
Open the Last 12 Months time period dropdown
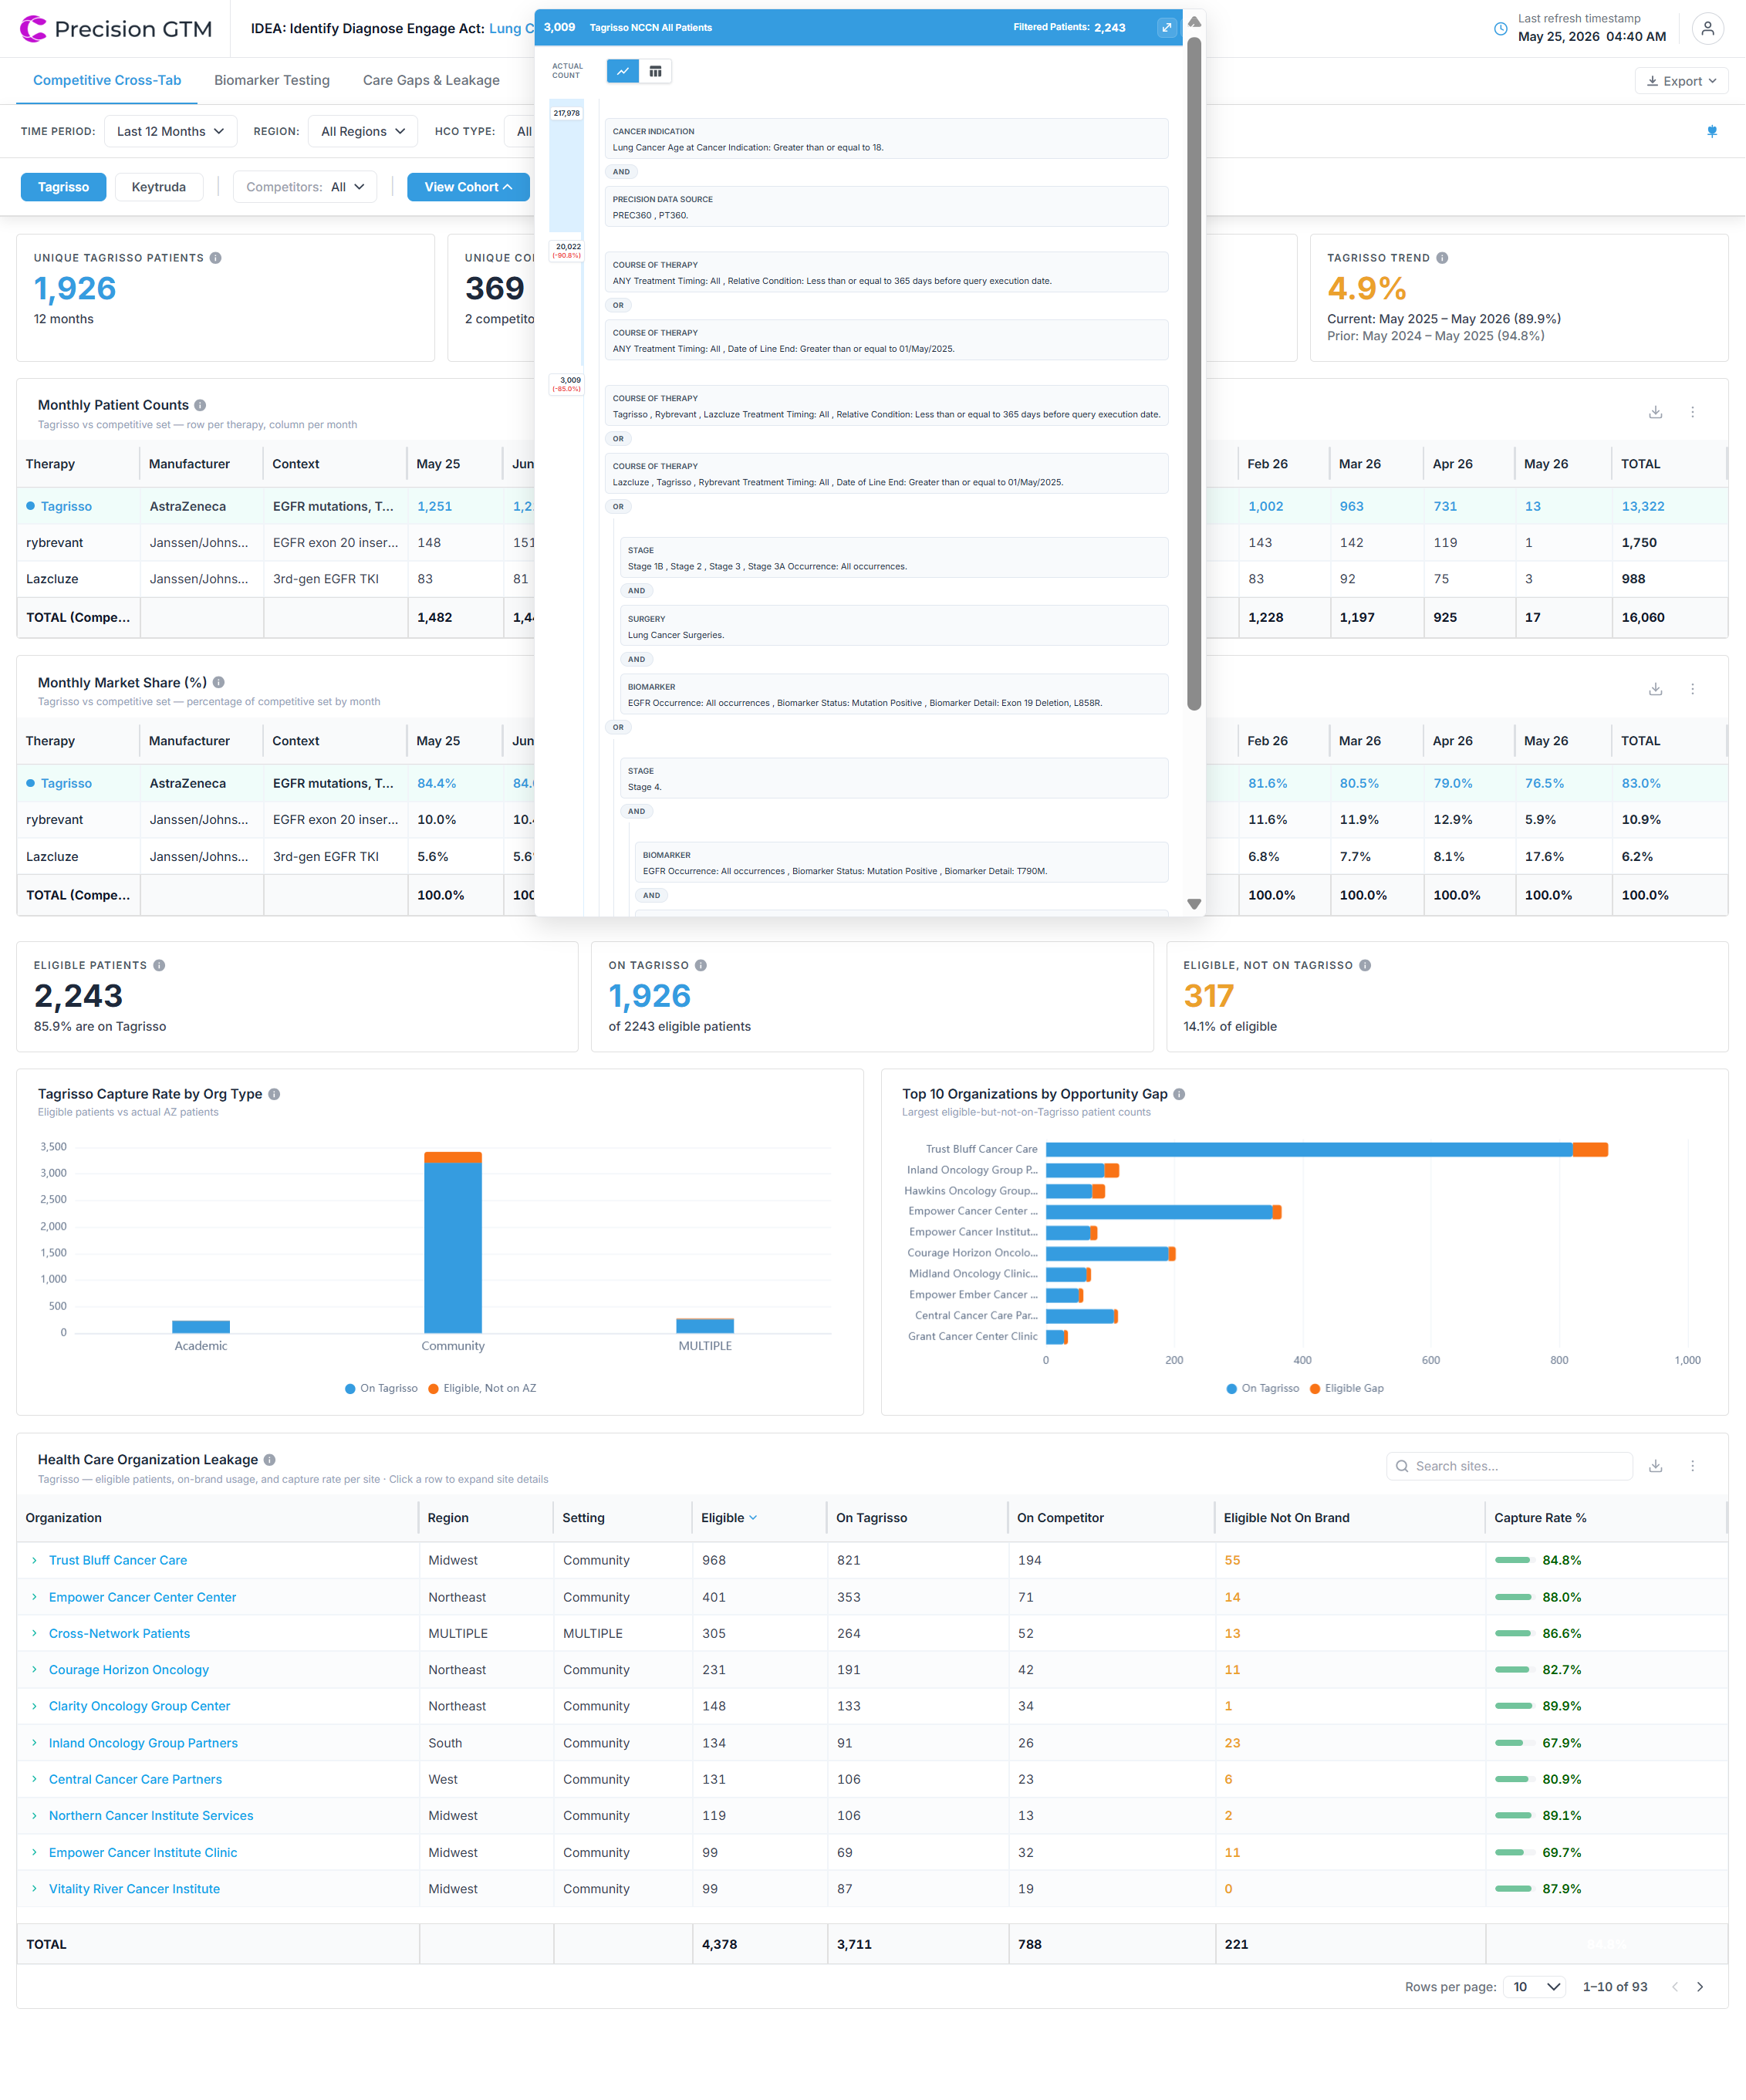tap(170, 131)
